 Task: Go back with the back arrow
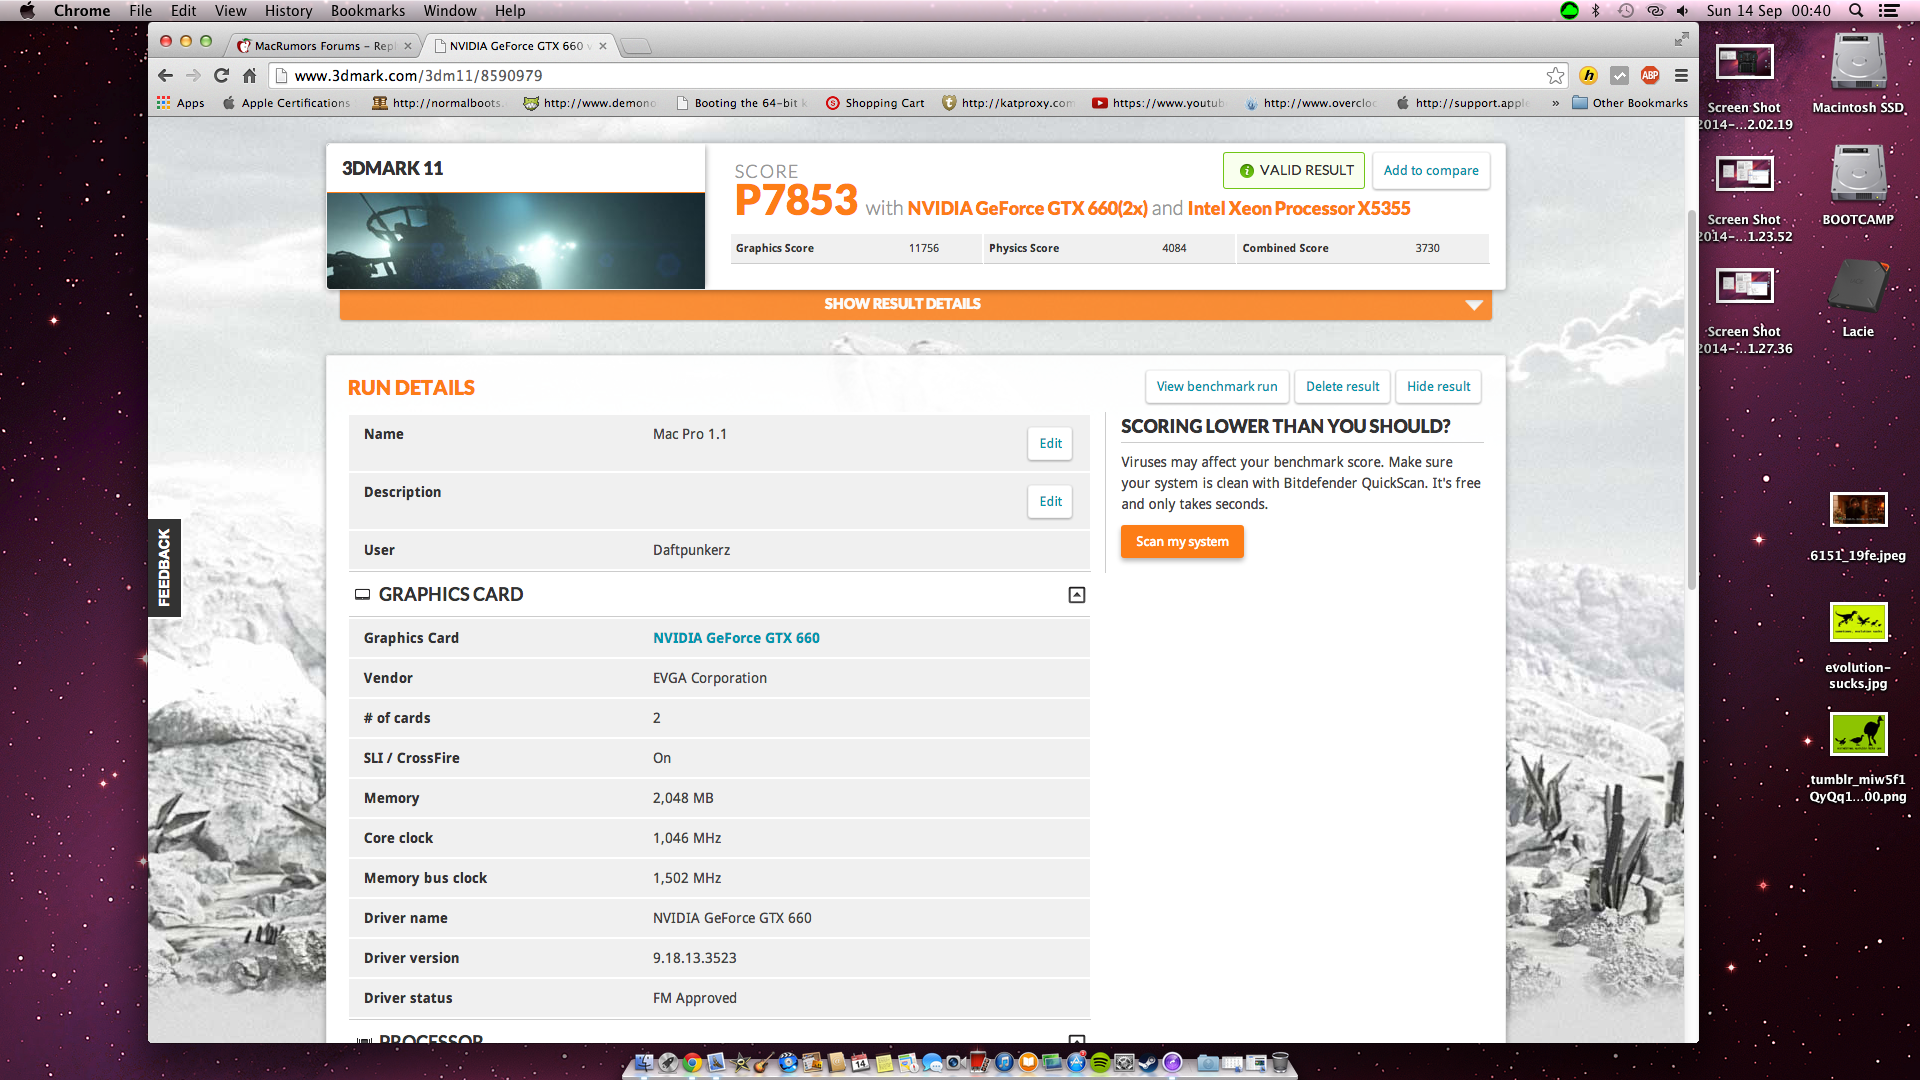click(x=166, y=75)
